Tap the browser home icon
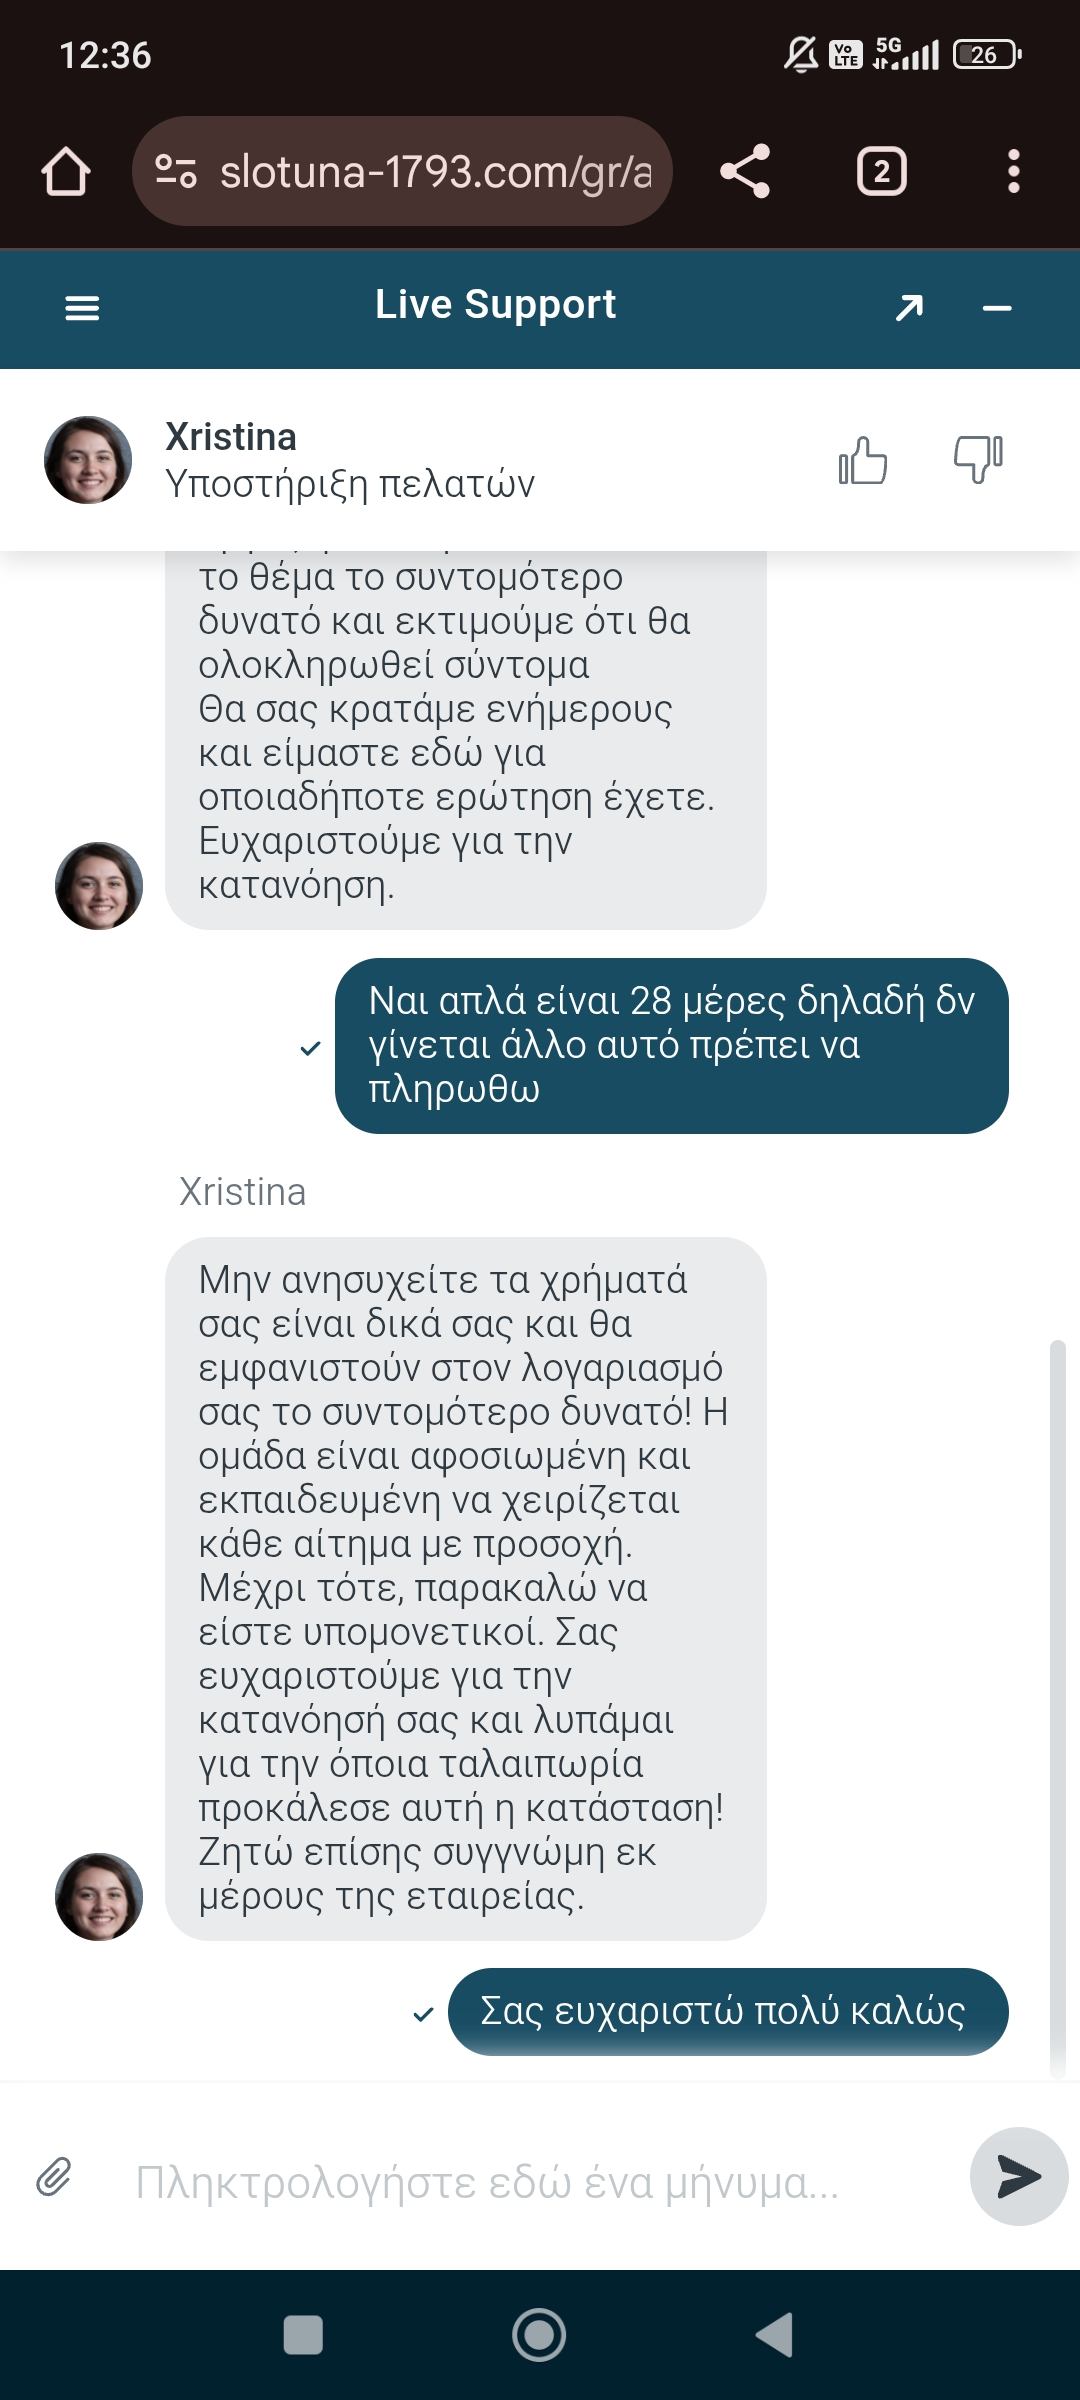This screenshot has height=2400, width=1080. pos(66,171)
